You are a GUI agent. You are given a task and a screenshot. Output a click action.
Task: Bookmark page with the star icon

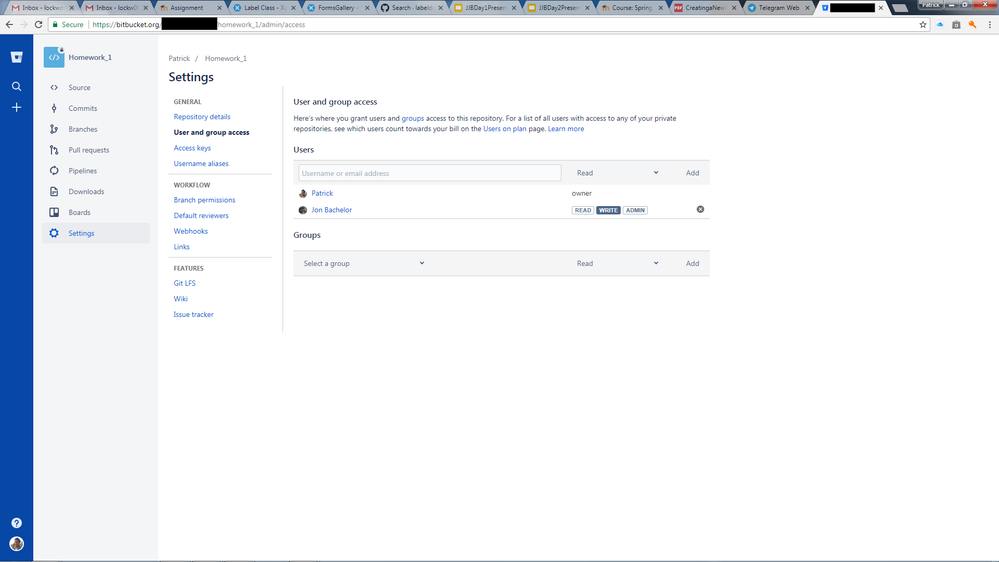click(x=923, y=24)
